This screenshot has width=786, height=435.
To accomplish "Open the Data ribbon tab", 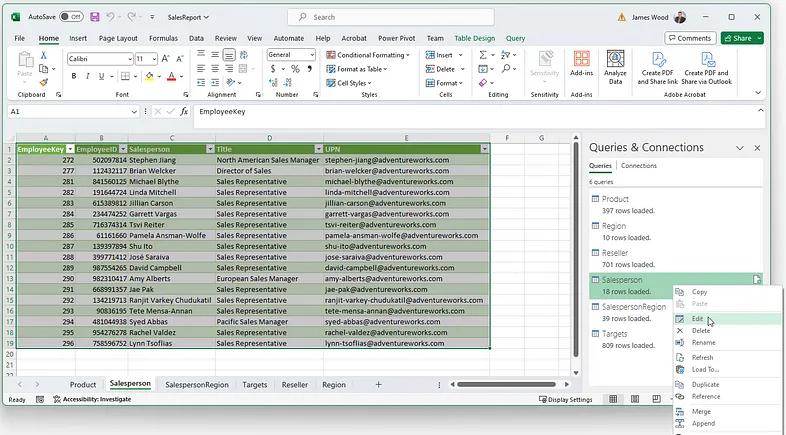I will [196, 38].
